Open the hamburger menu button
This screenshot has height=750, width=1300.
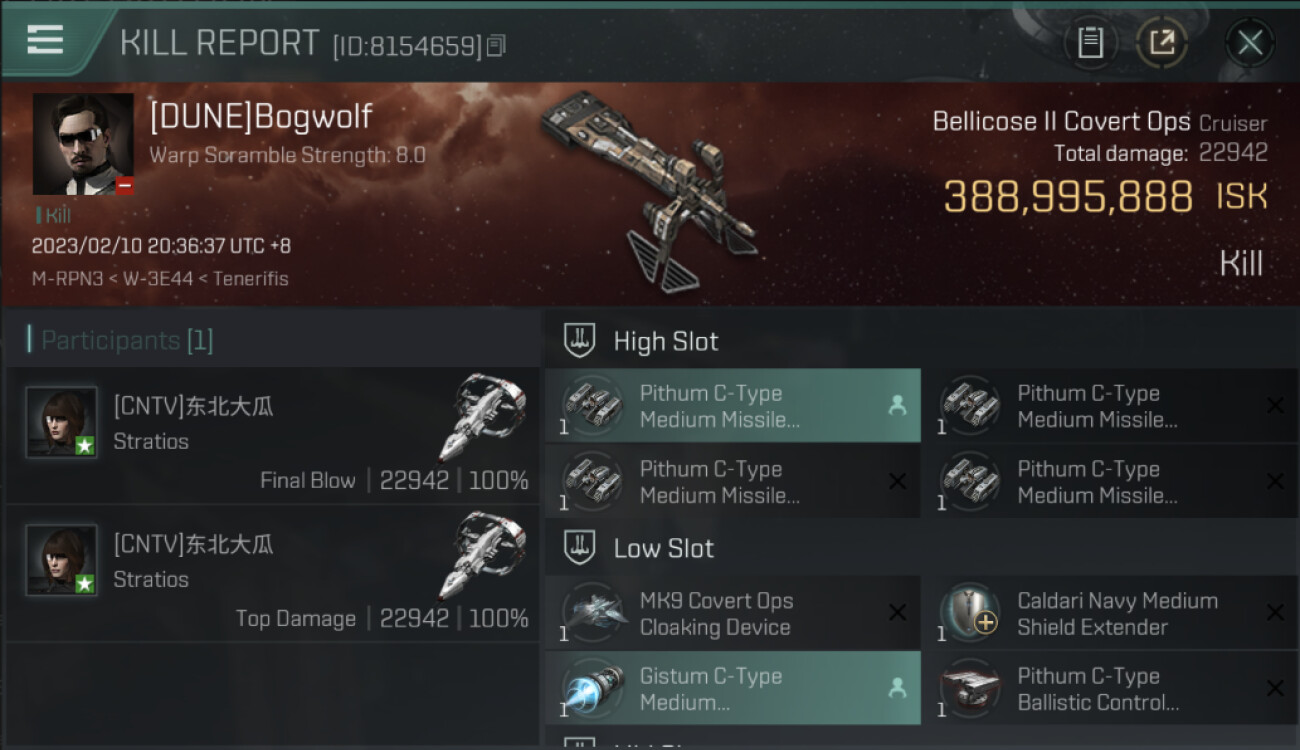pyautogui.click(x=45, y=40)
